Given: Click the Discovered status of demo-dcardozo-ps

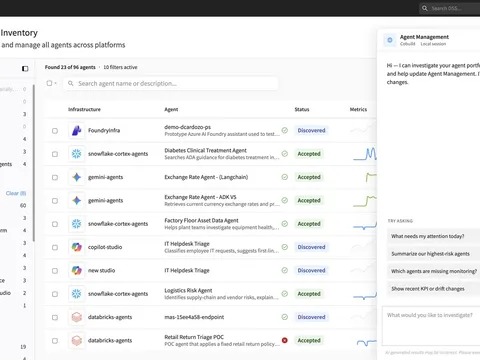Looking at the screenshot, I should pyautogui.click(x=311, y=131).
